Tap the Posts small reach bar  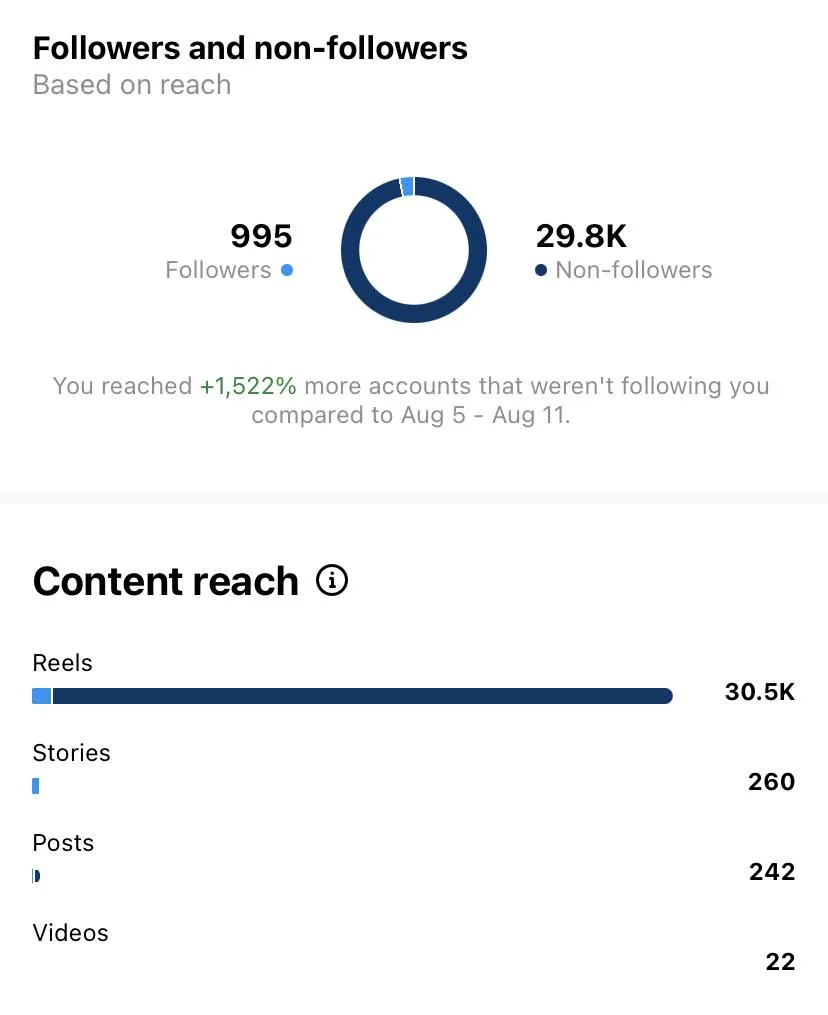(x=36, y=876)
